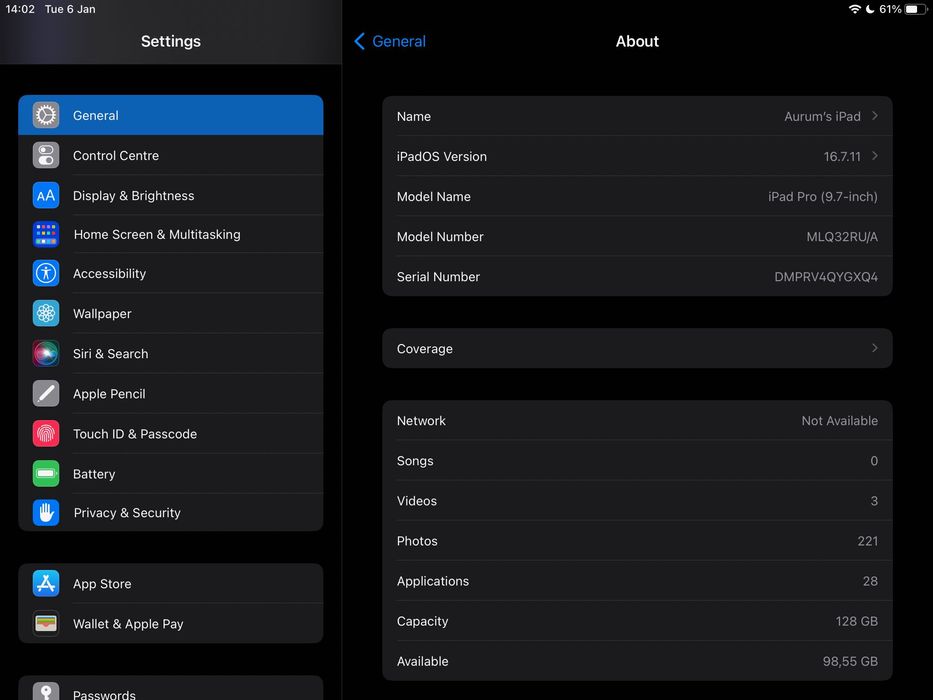The width and height of the screenshot is (933, 700).
Task: Tap the battery indicator in status bar
Action: (915, 9)
